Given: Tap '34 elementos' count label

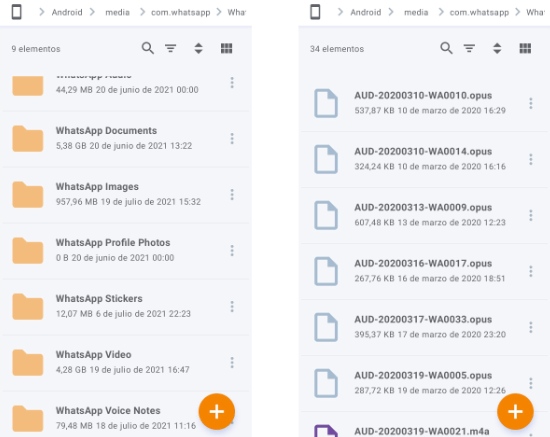Looking at the screenshot, I should 337,49.
